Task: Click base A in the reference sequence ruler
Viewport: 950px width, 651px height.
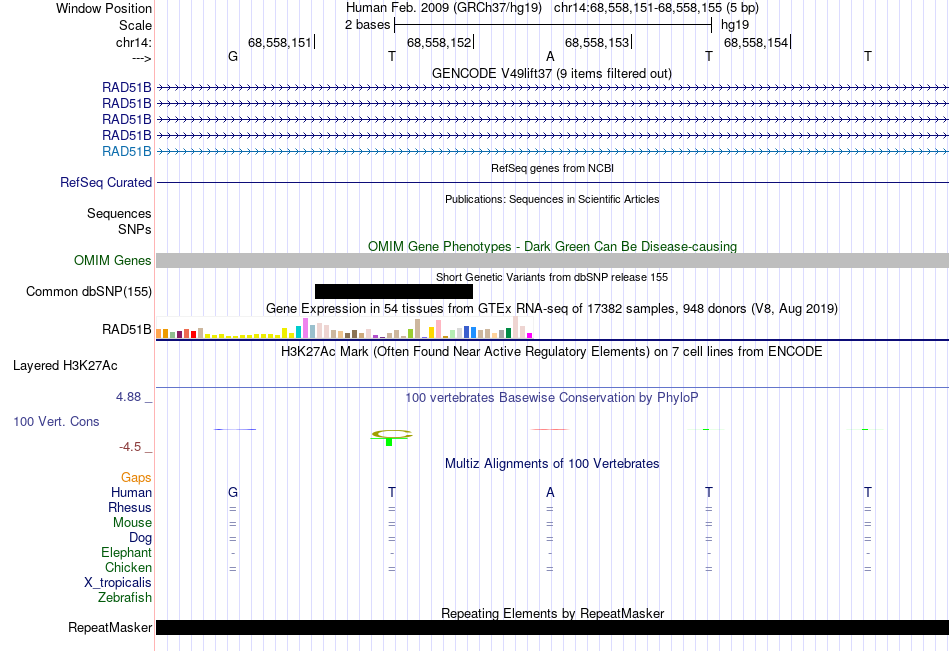Action: tap(550, 56)
